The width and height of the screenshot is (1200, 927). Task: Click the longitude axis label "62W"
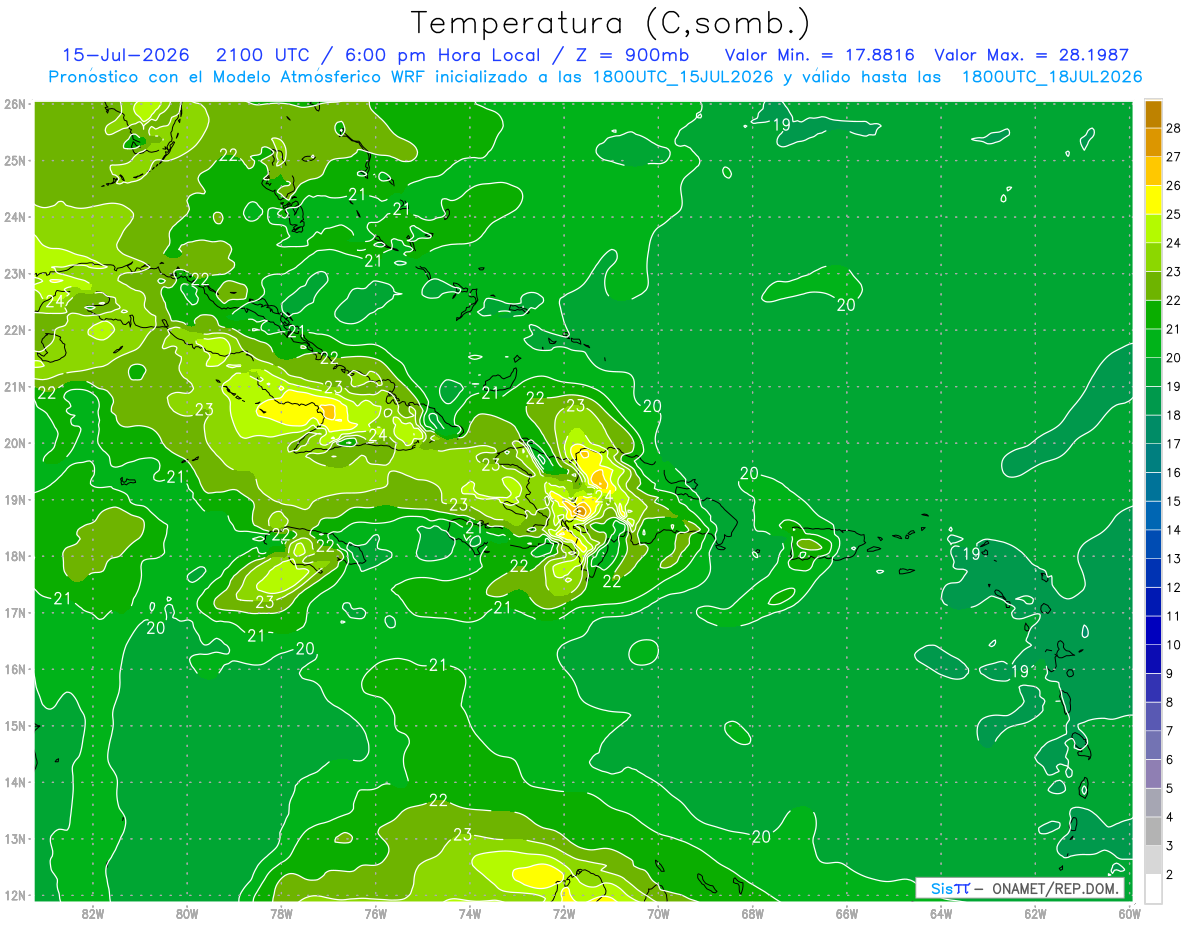click(1035, 914)
